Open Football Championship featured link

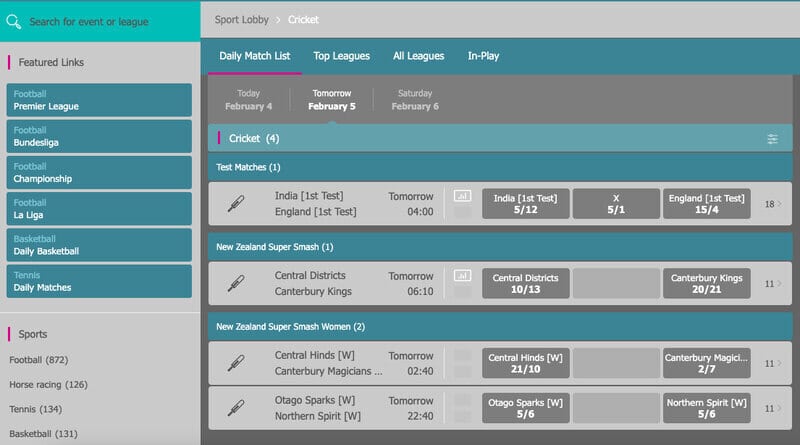pos(99,172)
